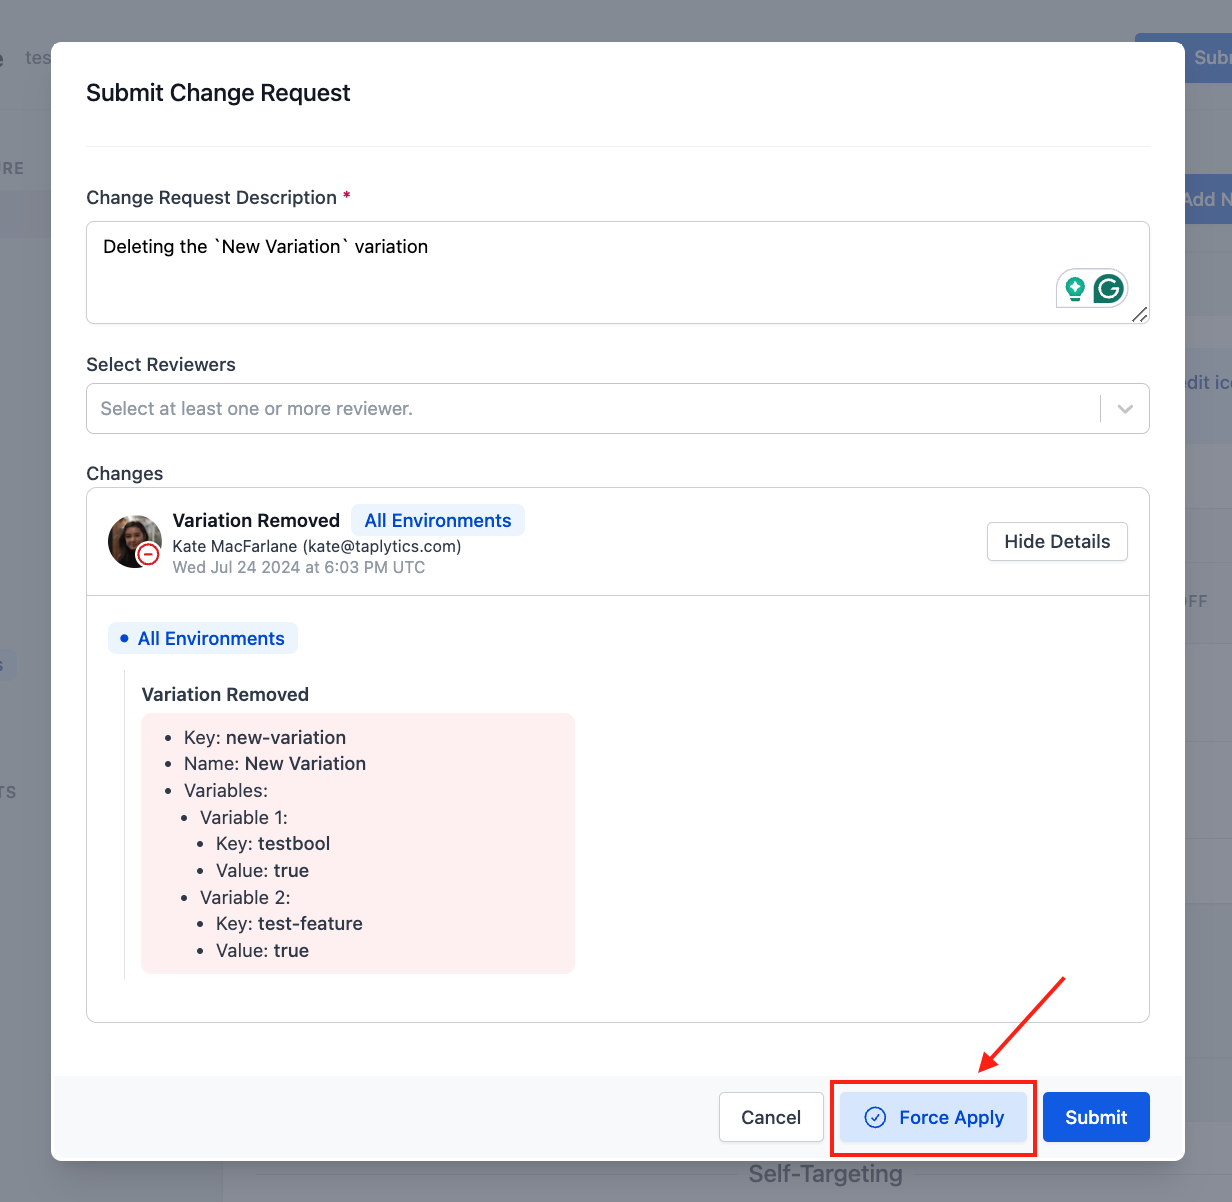Click the partially visible Submit button top right
The image size is (1232, 1202).
1210,57
